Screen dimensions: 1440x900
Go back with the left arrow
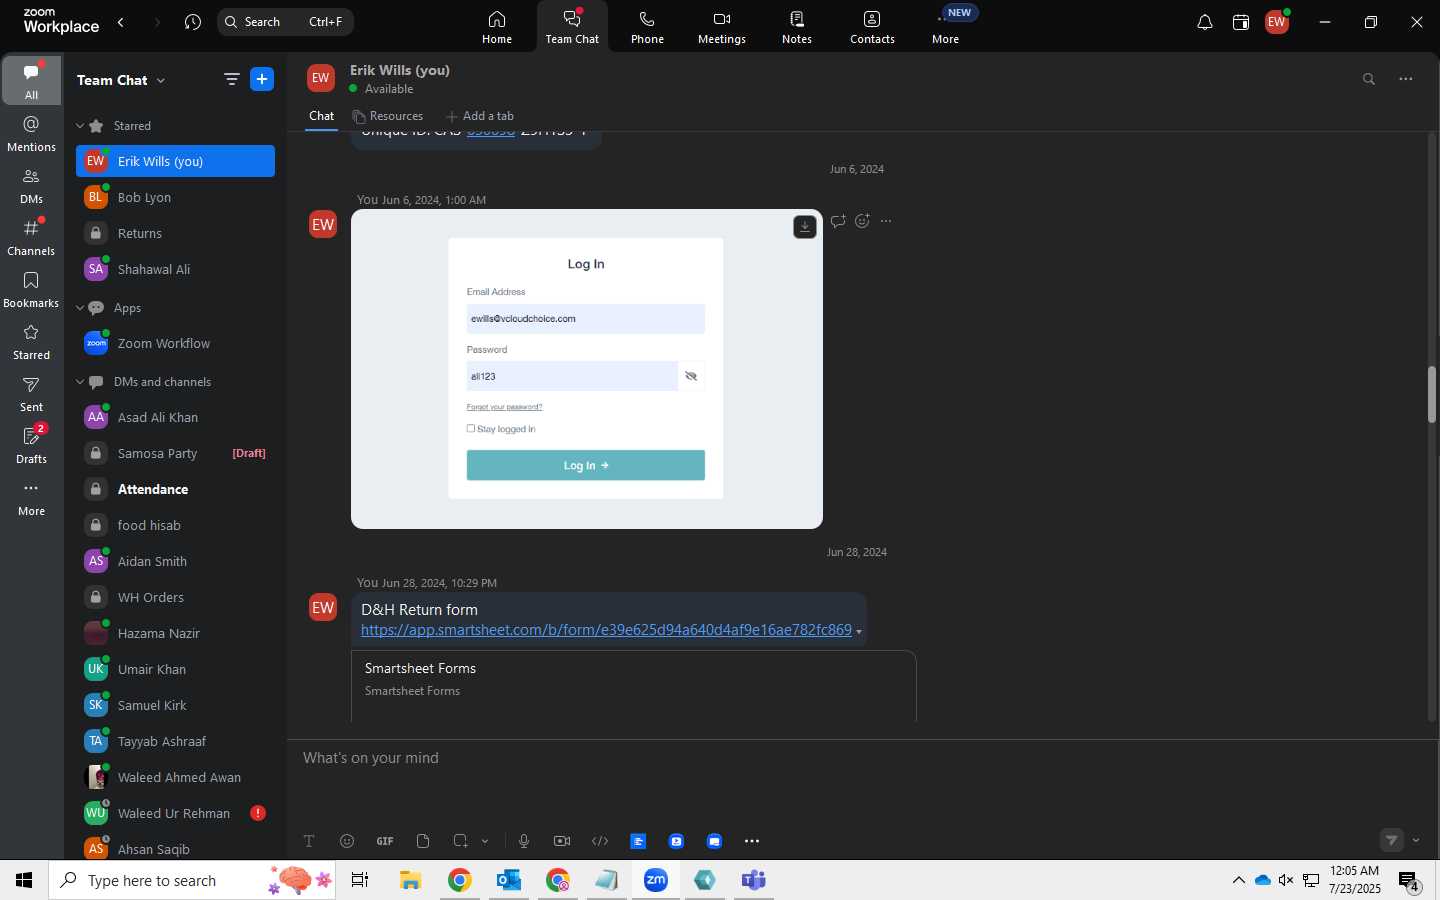121,22
